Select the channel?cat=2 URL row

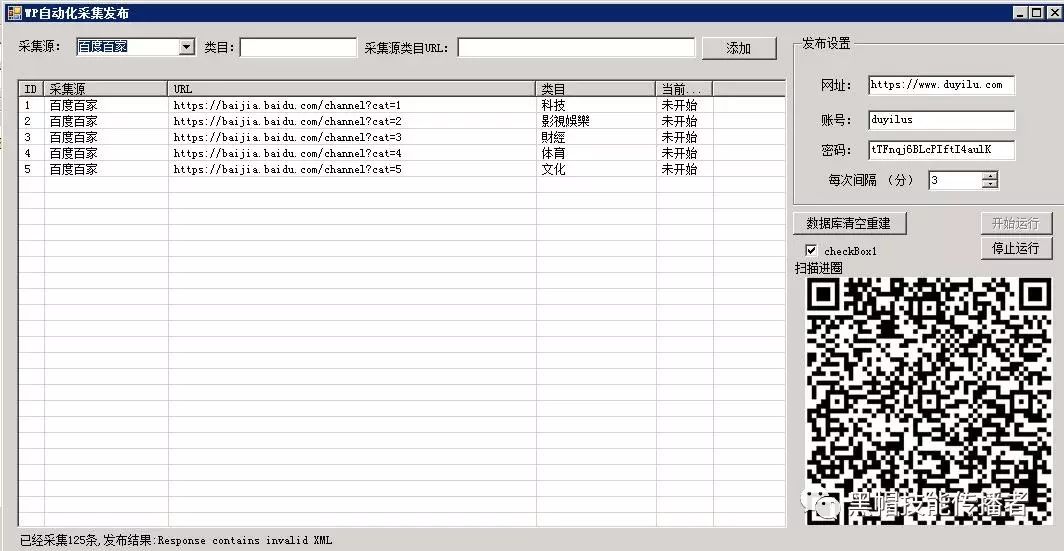(288, 121)
